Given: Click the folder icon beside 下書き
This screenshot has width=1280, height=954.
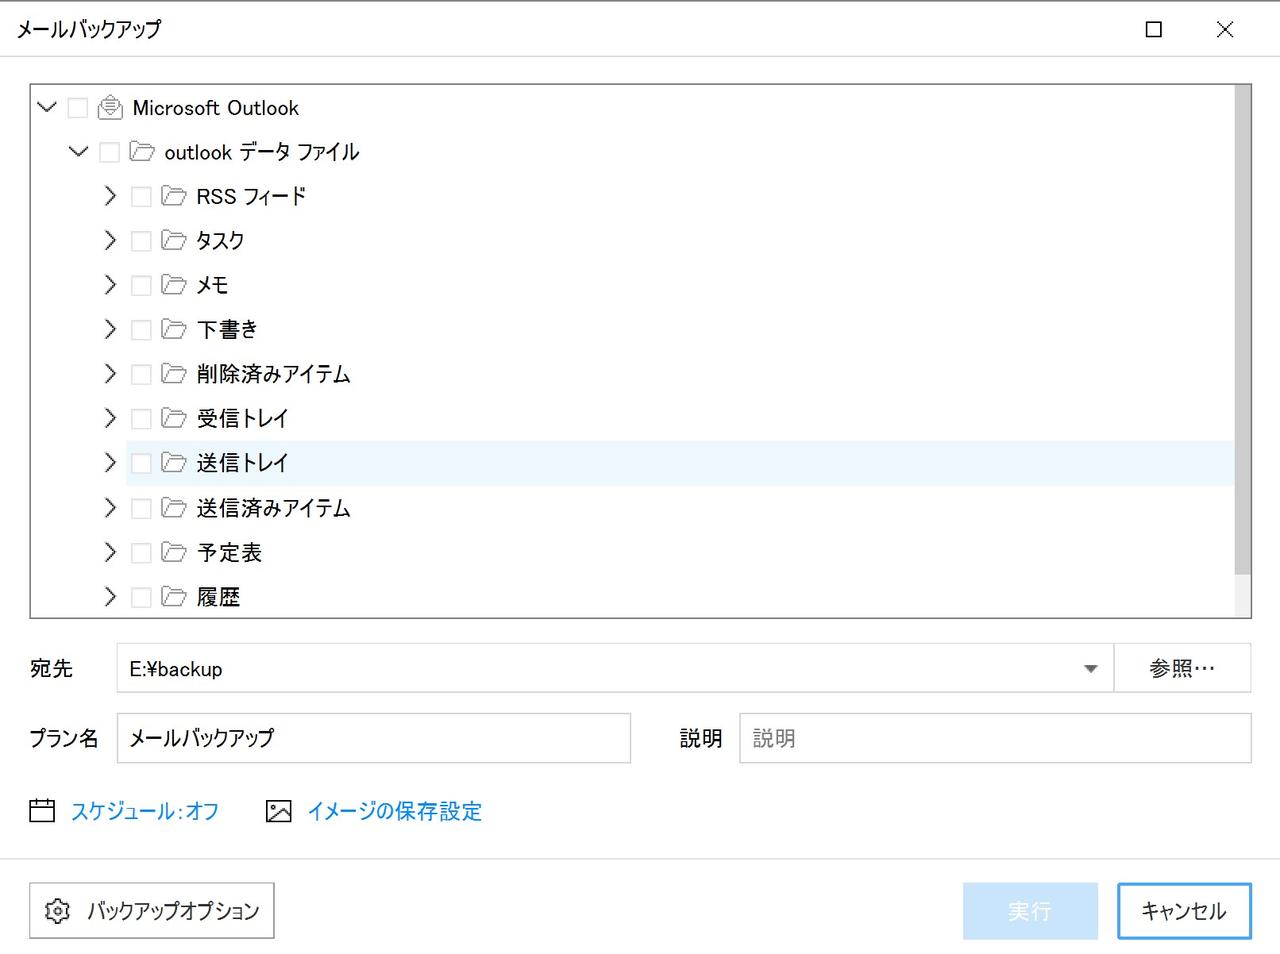Looking at the screenshot, I should 174,329.
